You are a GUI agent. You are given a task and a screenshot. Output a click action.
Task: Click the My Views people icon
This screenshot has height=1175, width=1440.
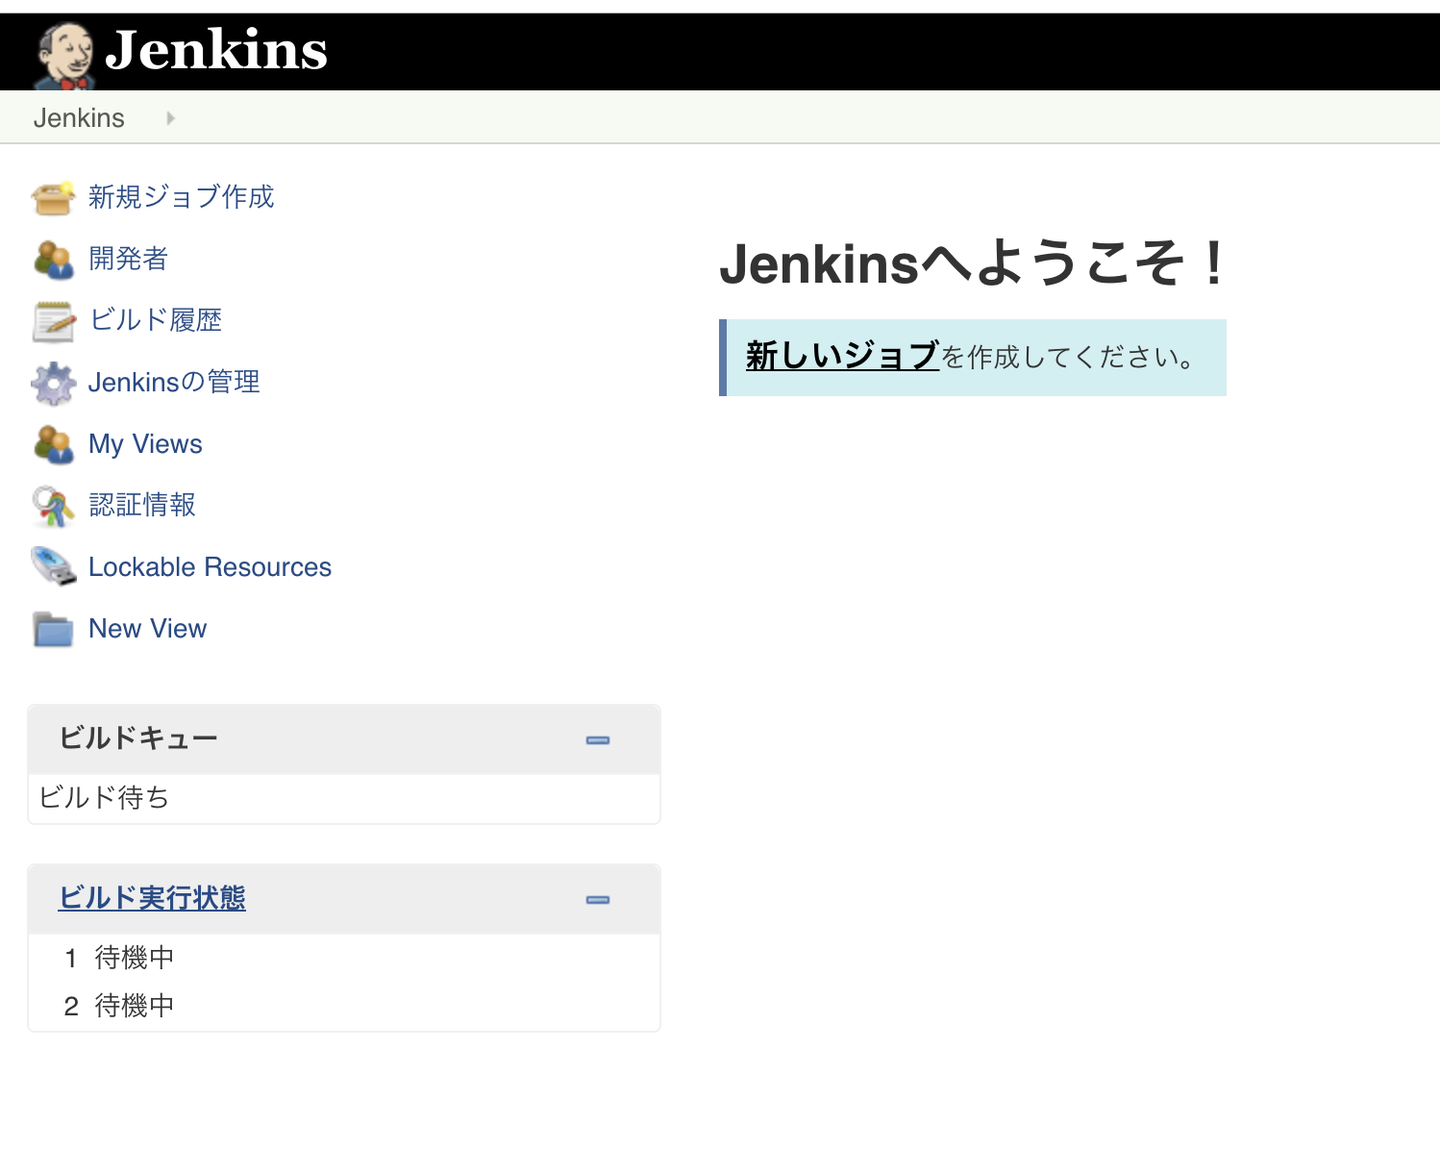pos(53,445)
